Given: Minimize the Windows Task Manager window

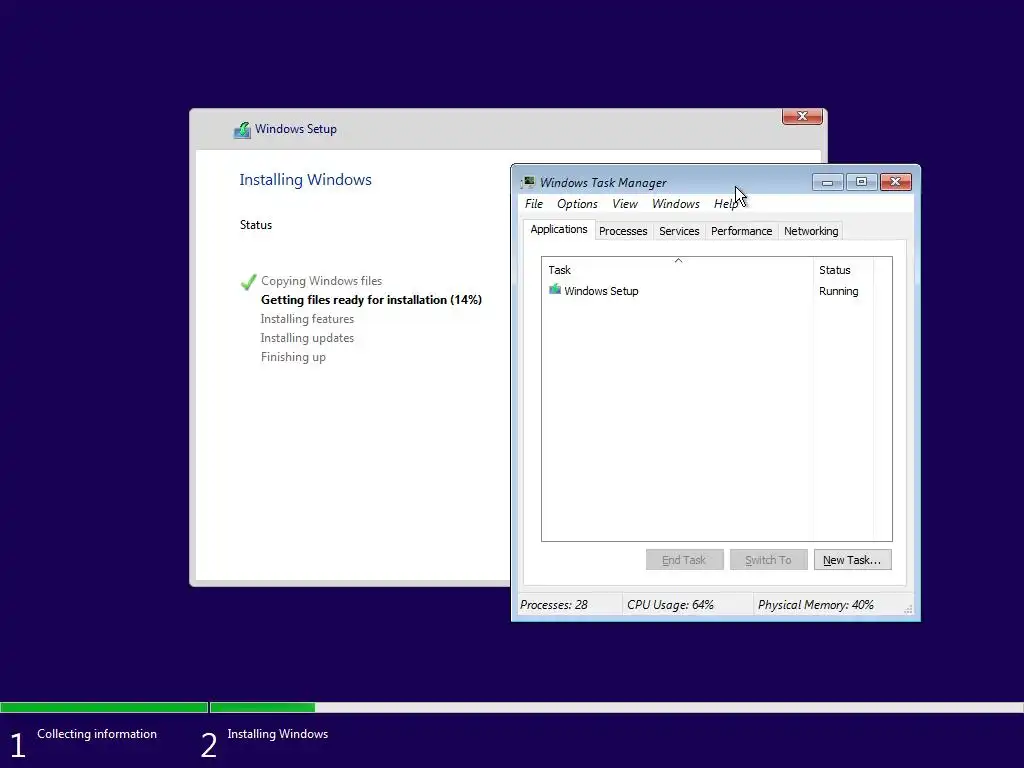Looking at the screenshot, I should click(827, 182).
